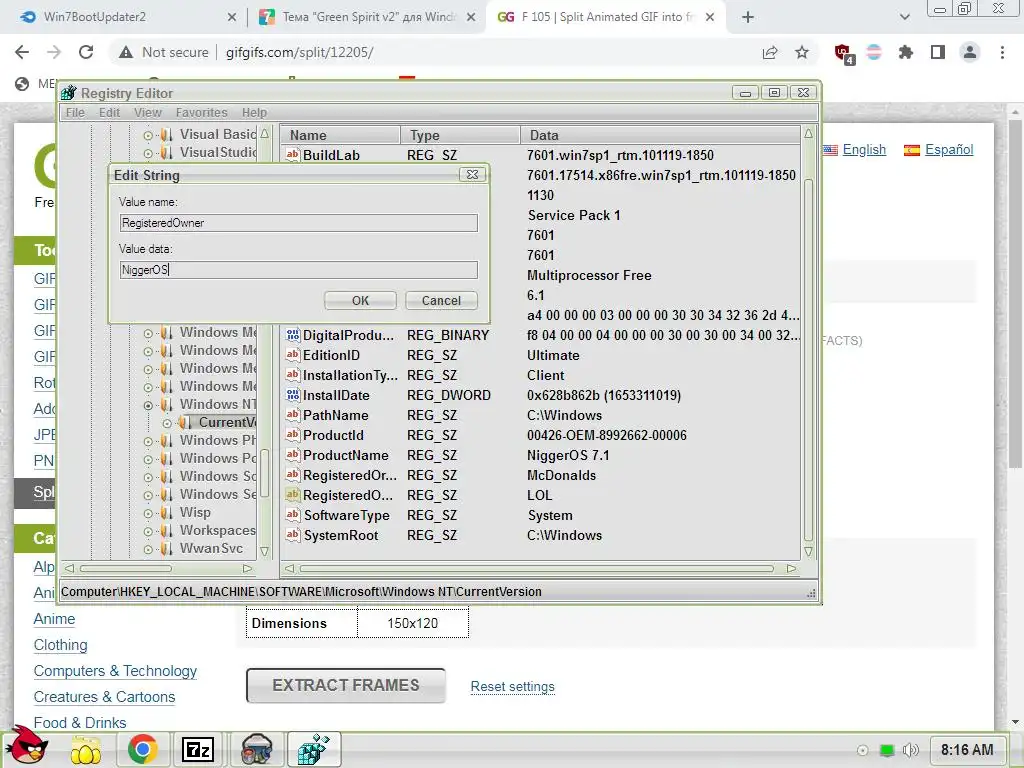Expand the Wisp tree node

(x=148, y=513)
